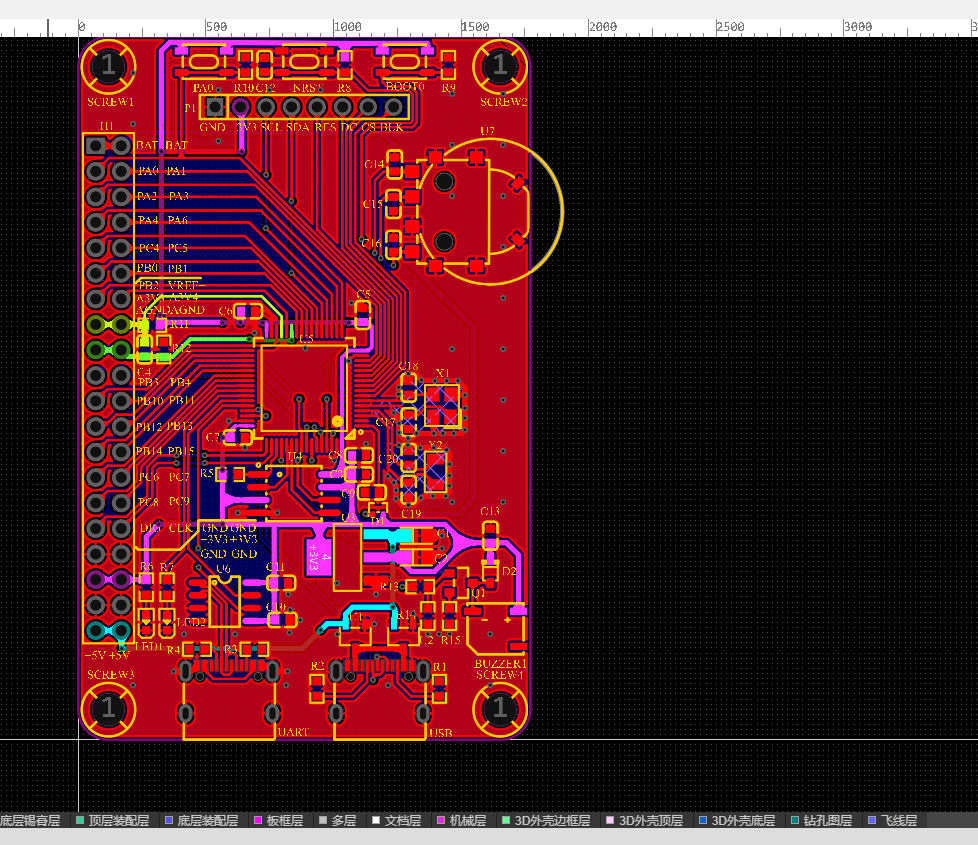Click the square pin-1 pad beside BAT
The height and width of the screenshot is (845, 978).
pos(95,146)
